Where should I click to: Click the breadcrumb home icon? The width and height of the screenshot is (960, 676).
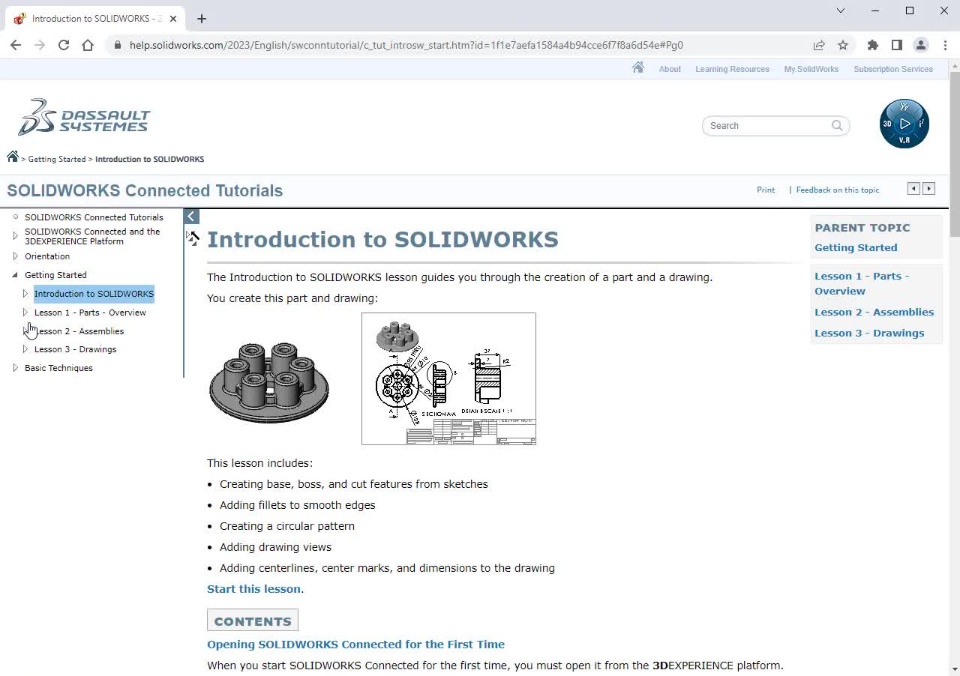point(12,157)
